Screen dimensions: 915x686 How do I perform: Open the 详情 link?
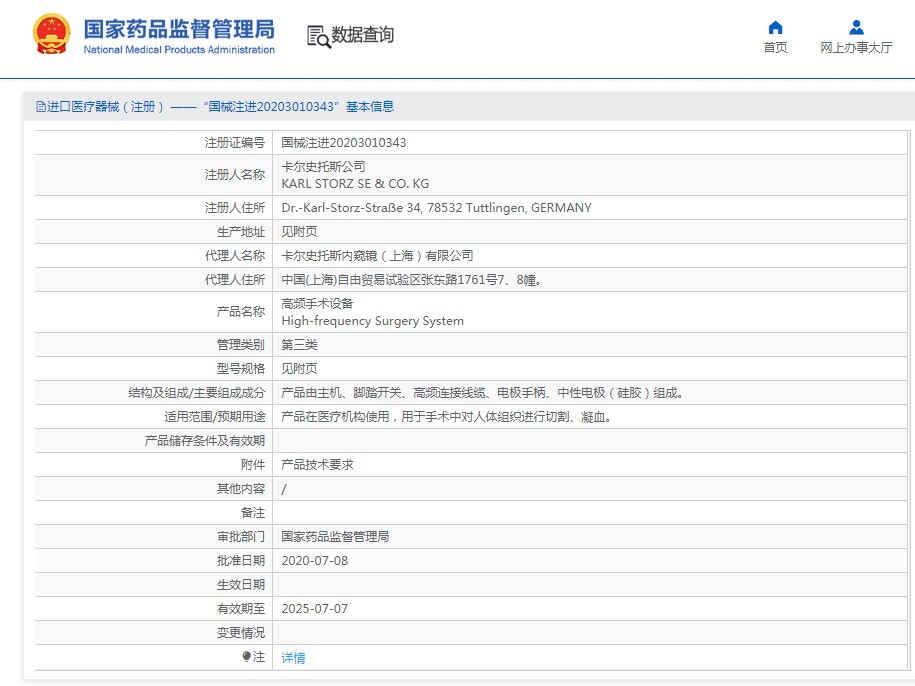[x=293, y=658]
